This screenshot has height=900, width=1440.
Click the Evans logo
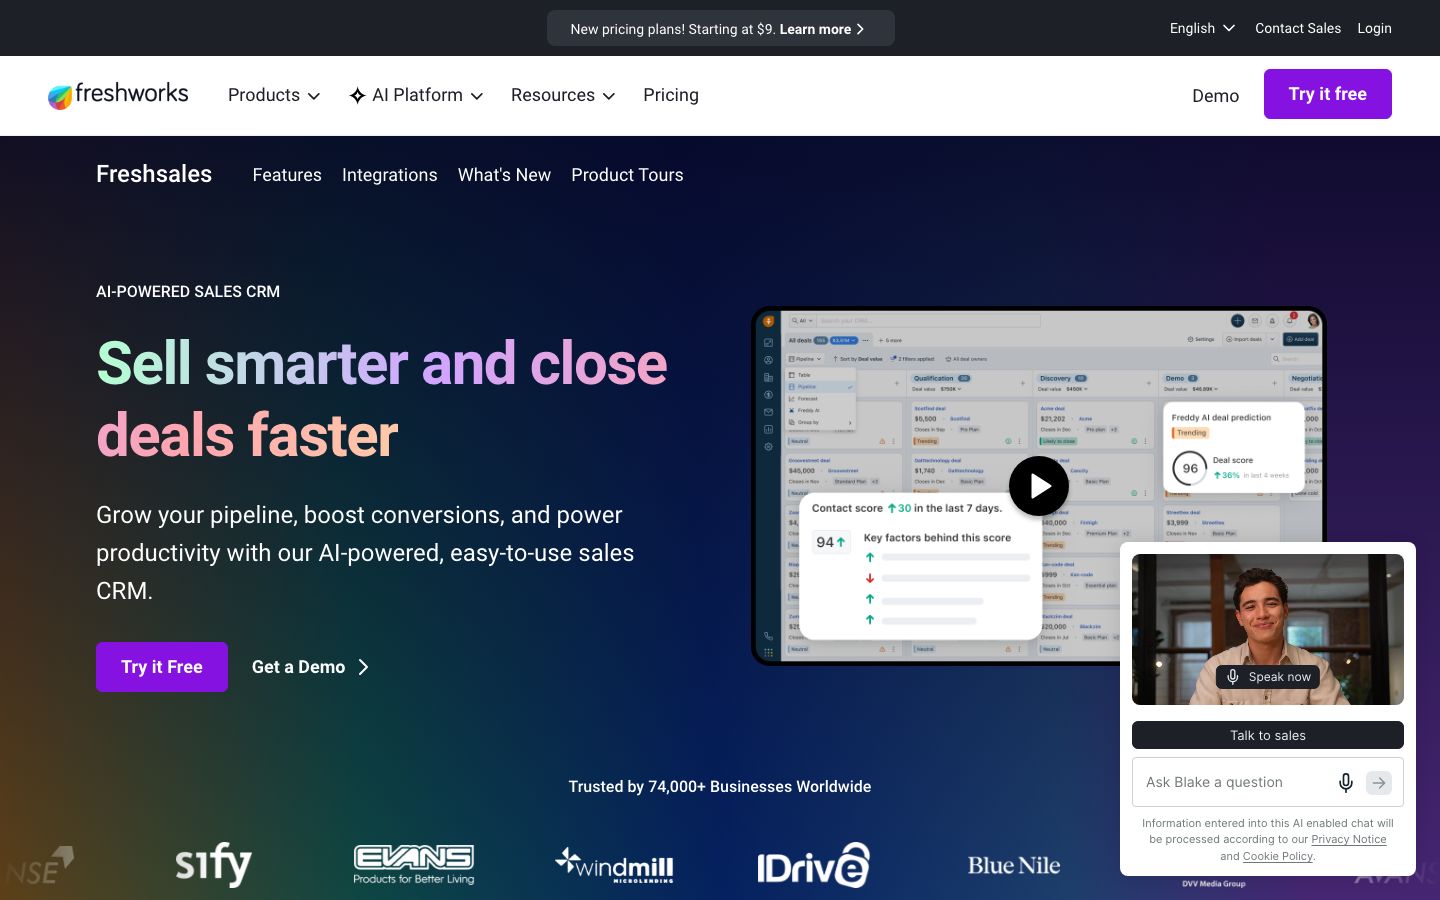[414, 864]
